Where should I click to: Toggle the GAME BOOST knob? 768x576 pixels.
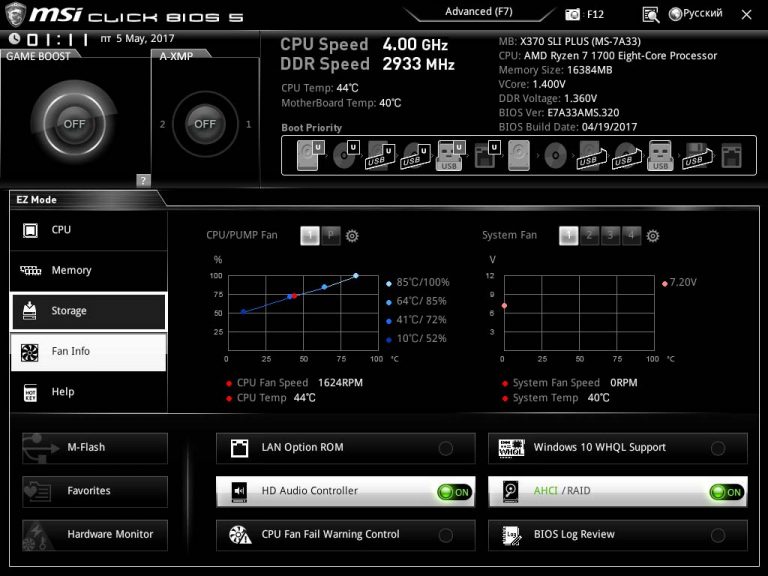pos(74,124)
